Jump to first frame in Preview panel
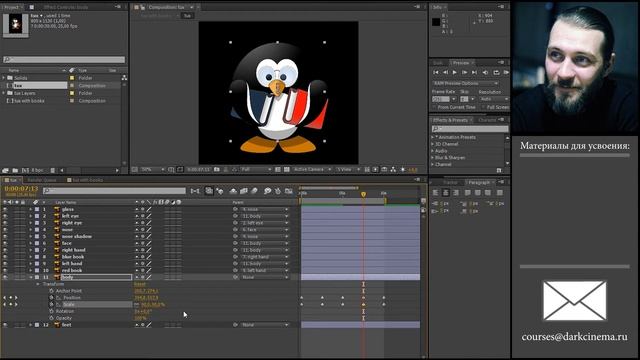Screen dimensions: 640x360 (436, 72)
